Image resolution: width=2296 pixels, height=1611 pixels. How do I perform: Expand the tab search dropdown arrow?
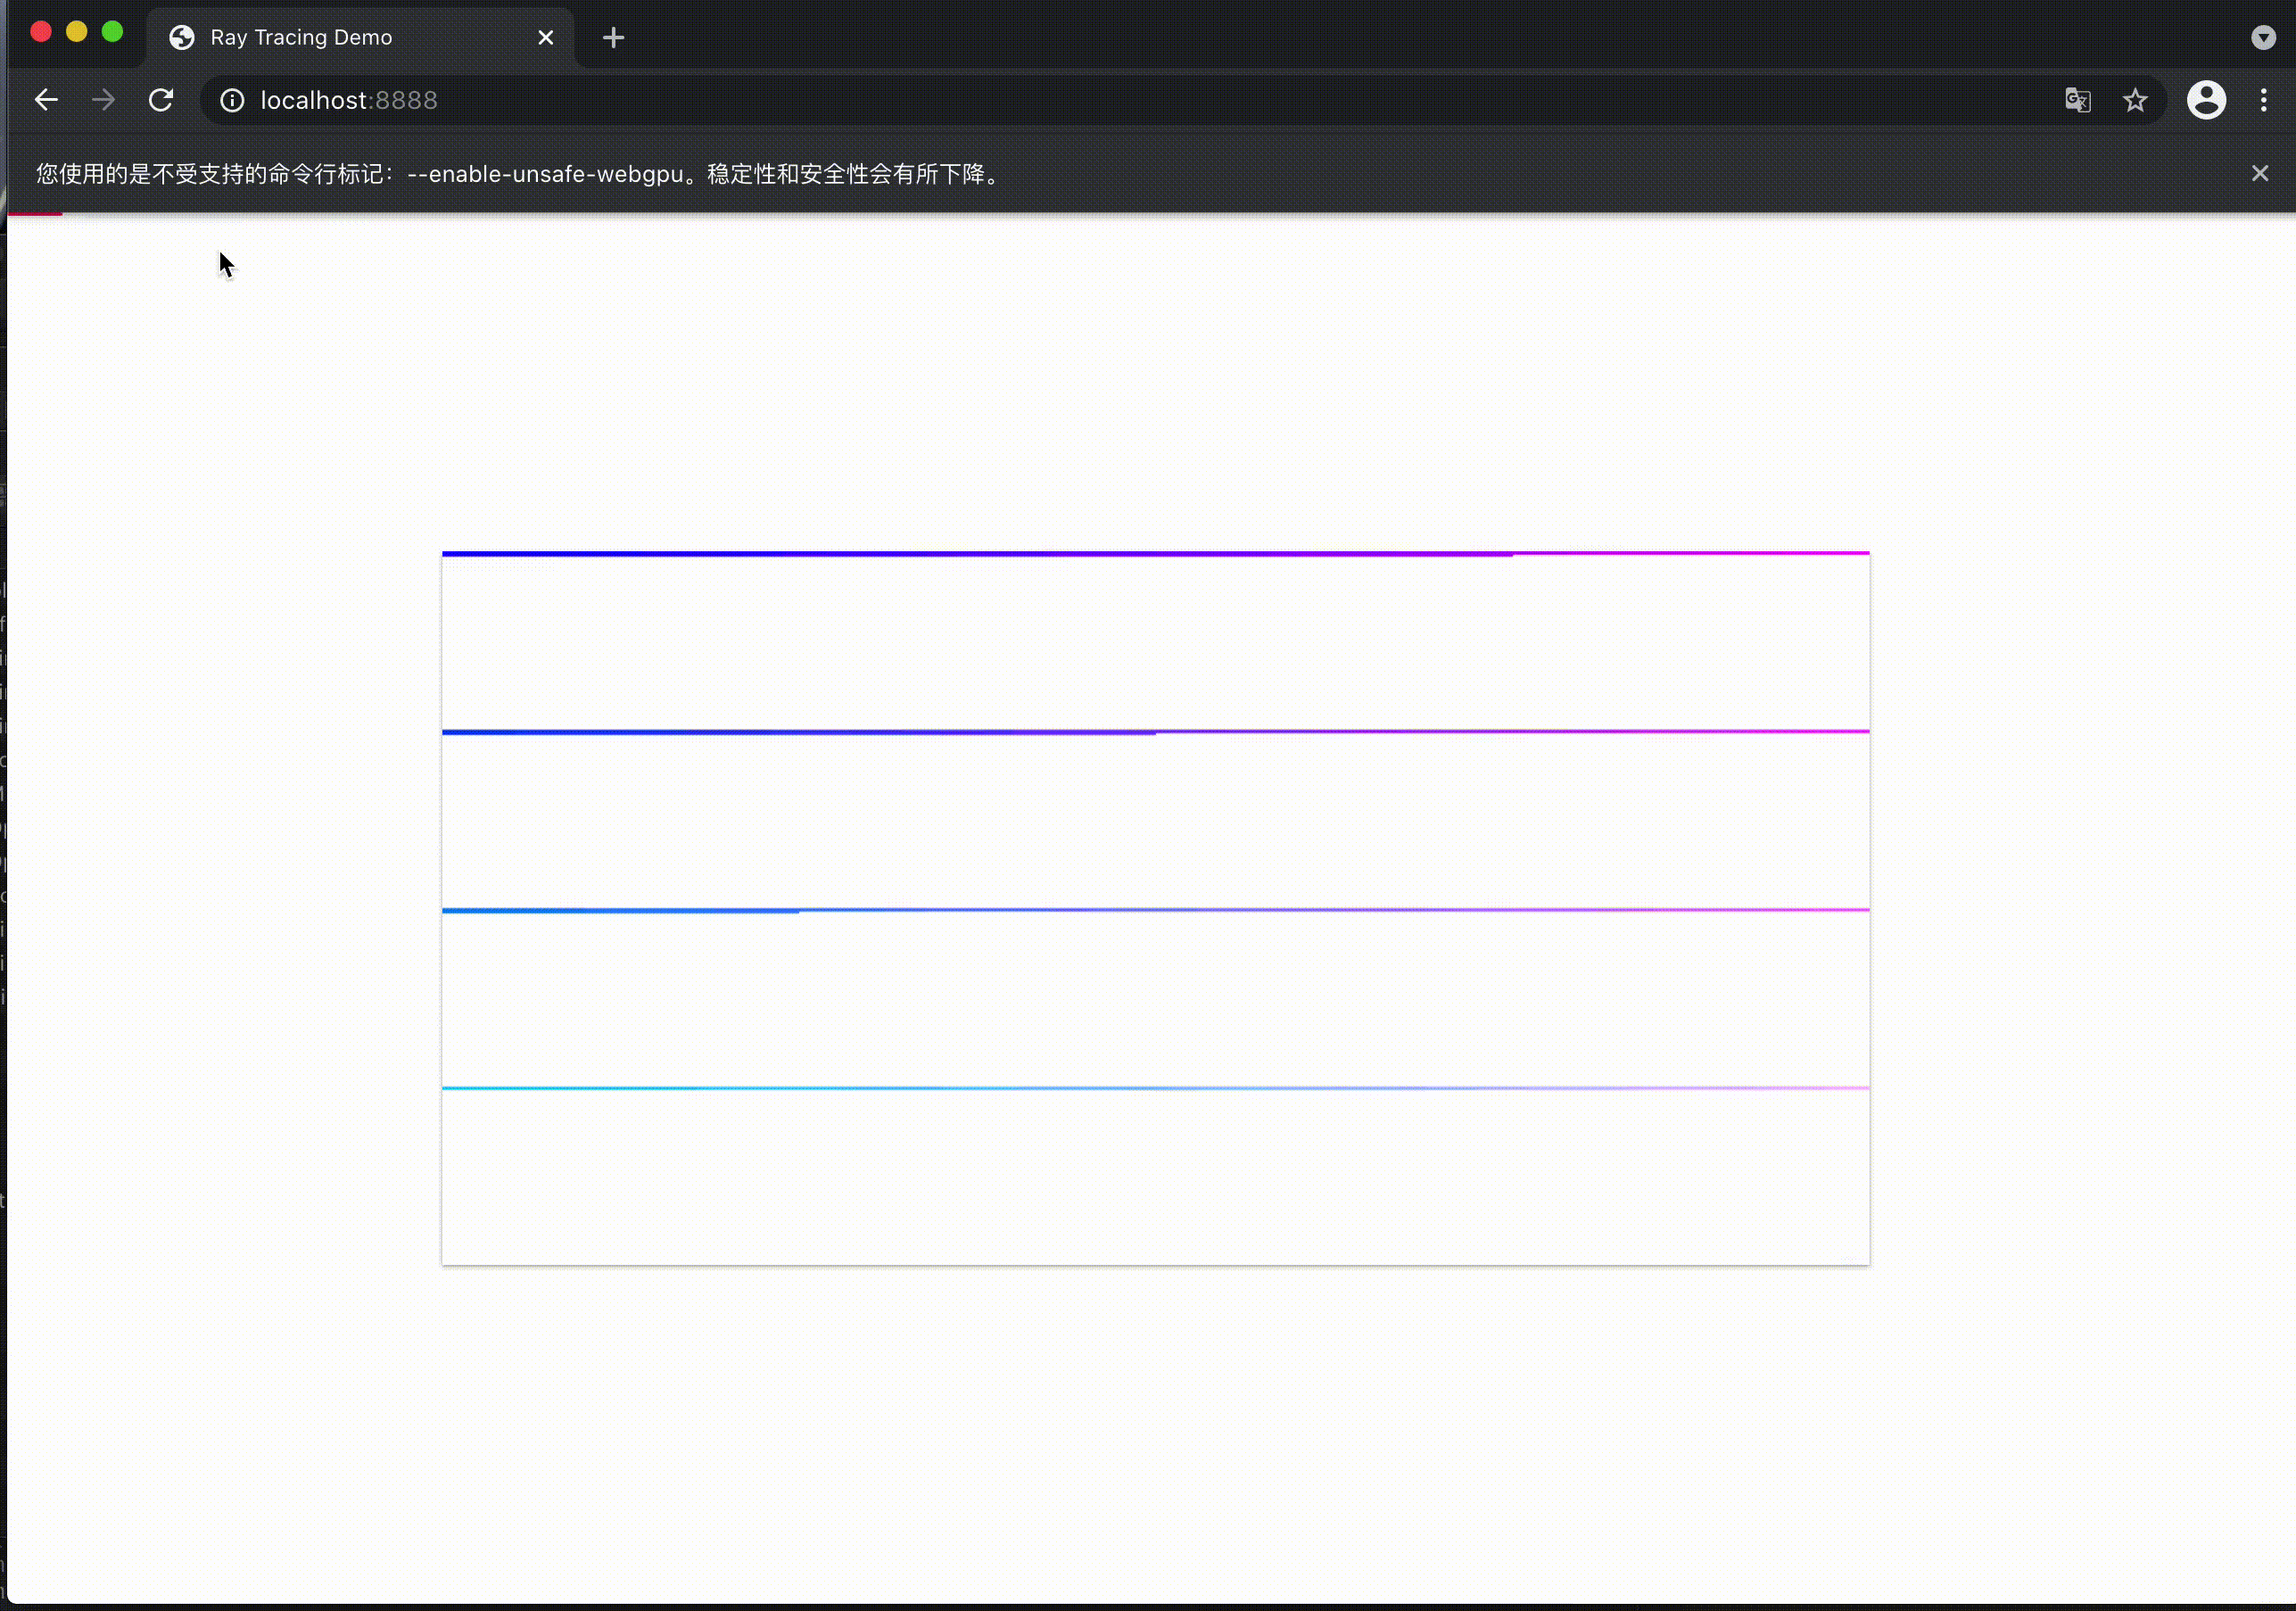[x=2263, y=38]
